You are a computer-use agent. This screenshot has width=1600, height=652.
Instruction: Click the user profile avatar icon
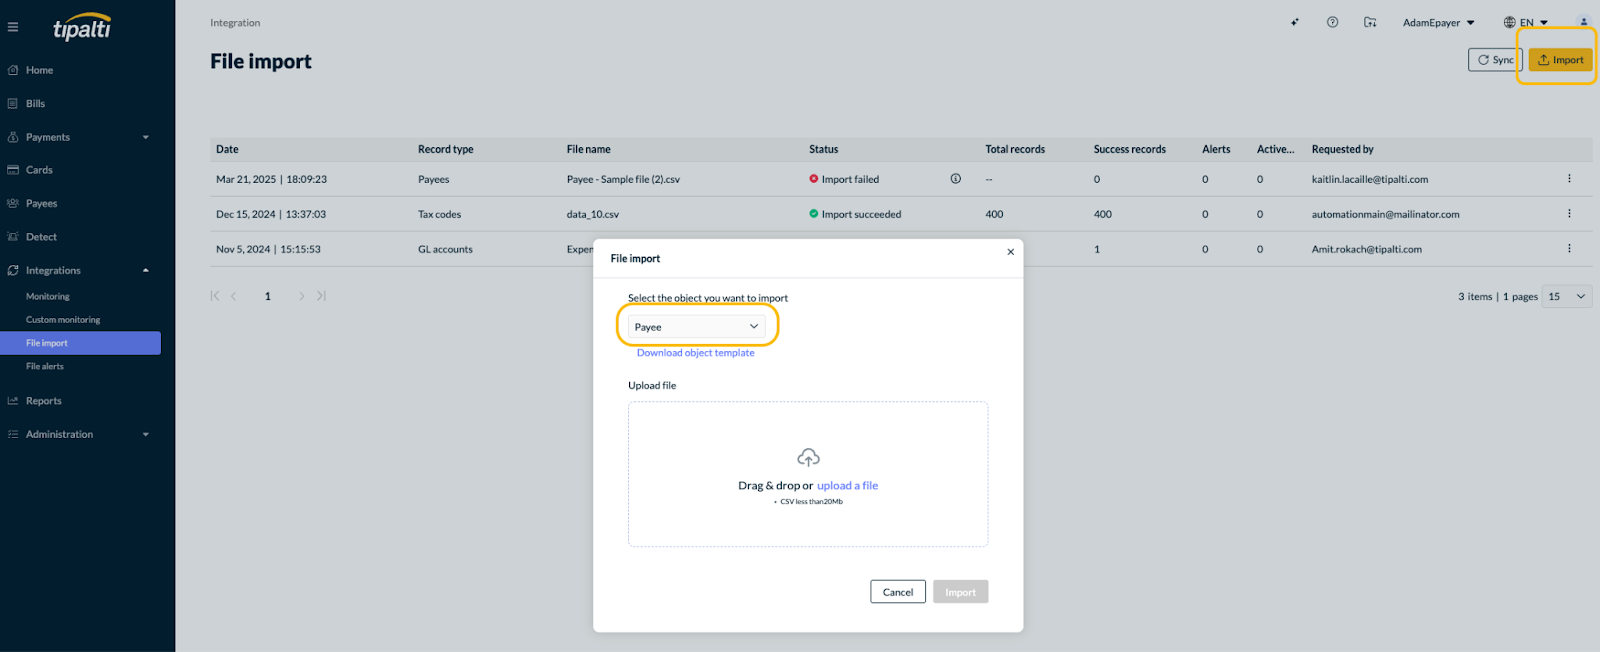click(1583, 22)
